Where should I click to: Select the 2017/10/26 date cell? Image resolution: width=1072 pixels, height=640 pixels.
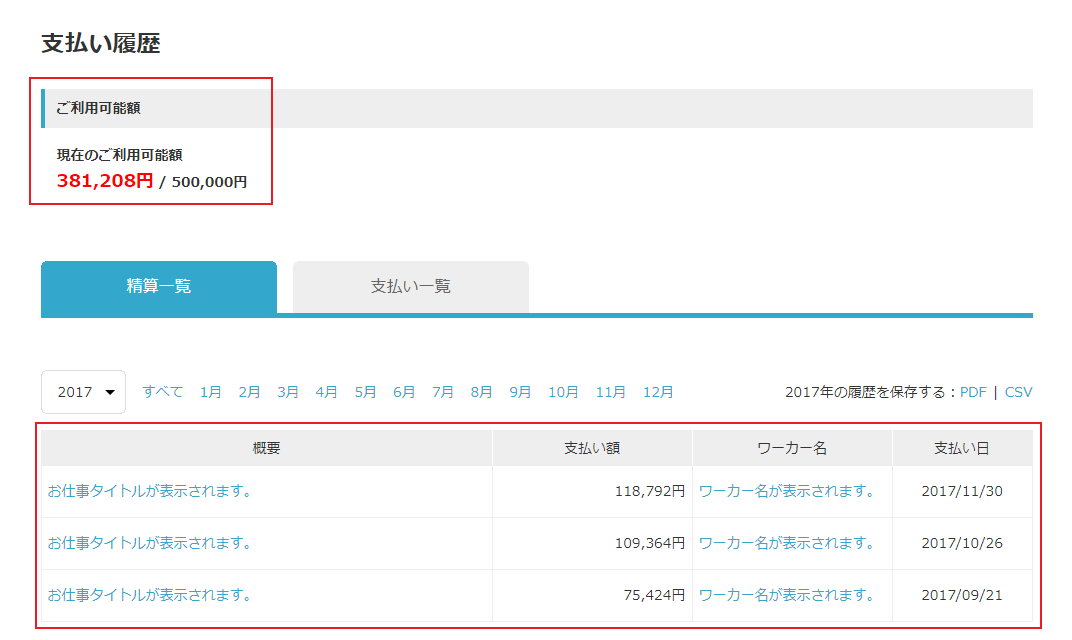point(962,543)
